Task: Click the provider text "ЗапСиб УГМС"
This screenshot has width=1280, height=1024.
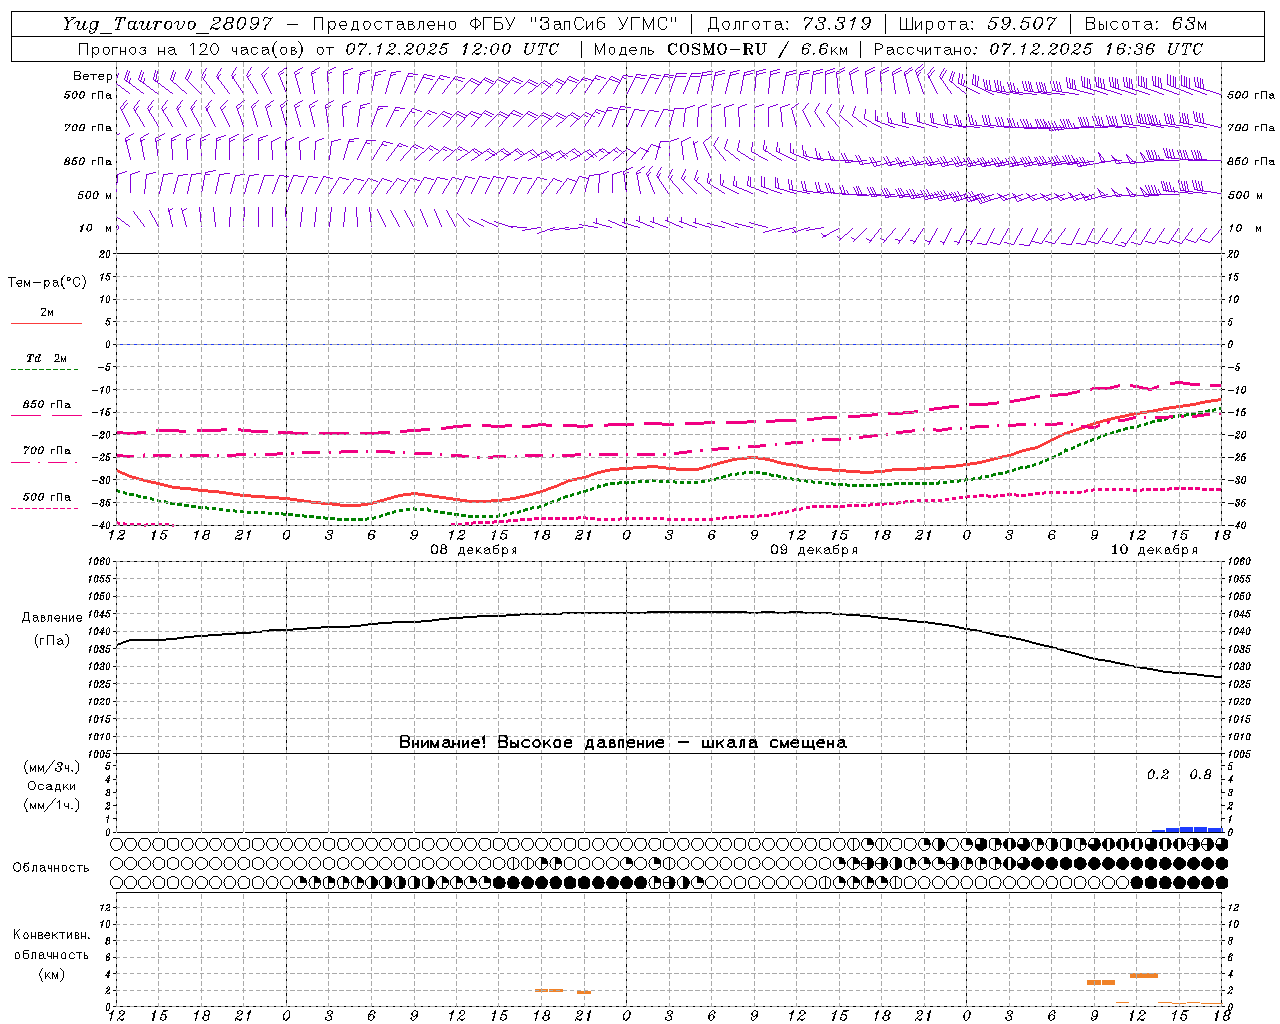Action: tap(603, 24)
